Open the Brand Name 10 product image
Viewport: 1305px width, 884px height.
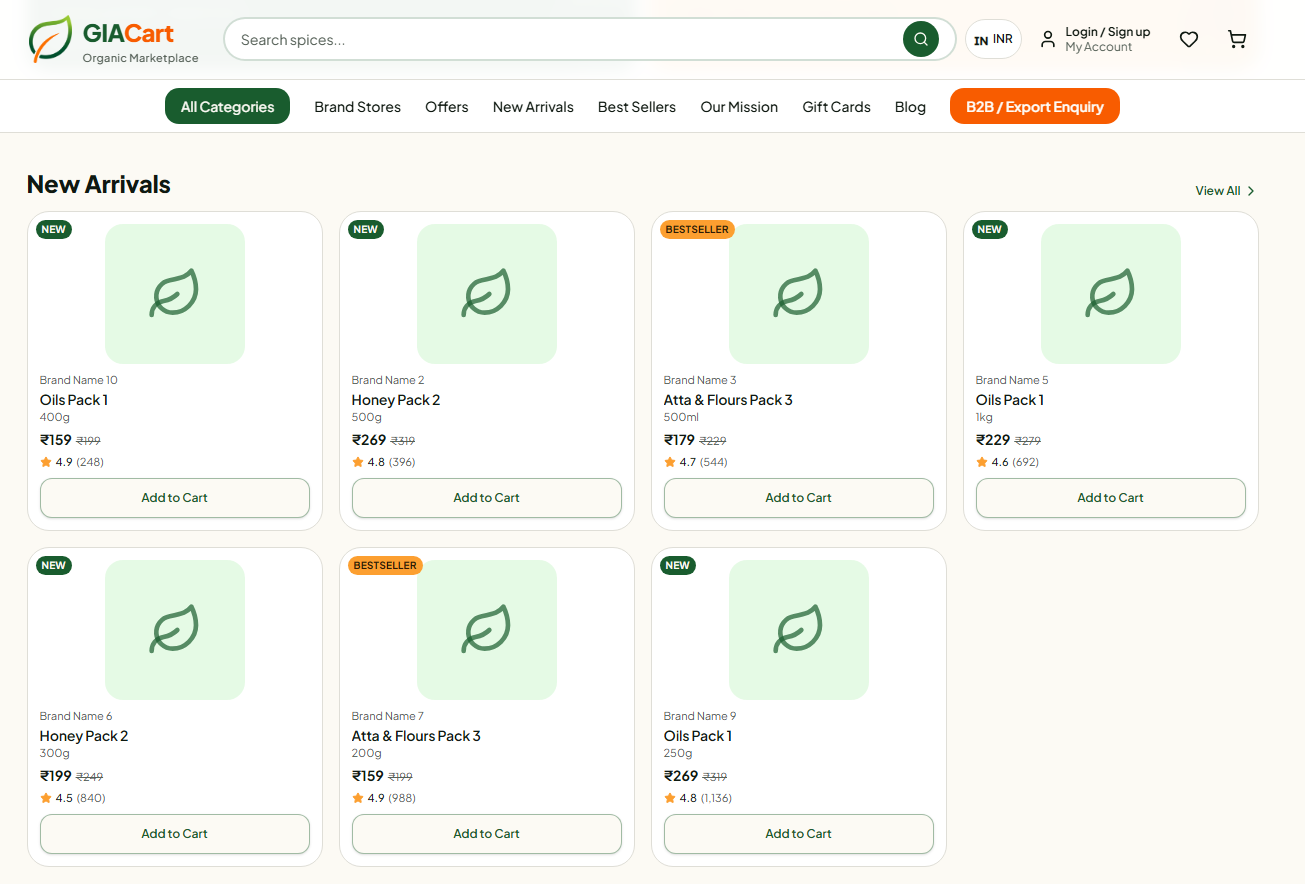pos(175,294)
